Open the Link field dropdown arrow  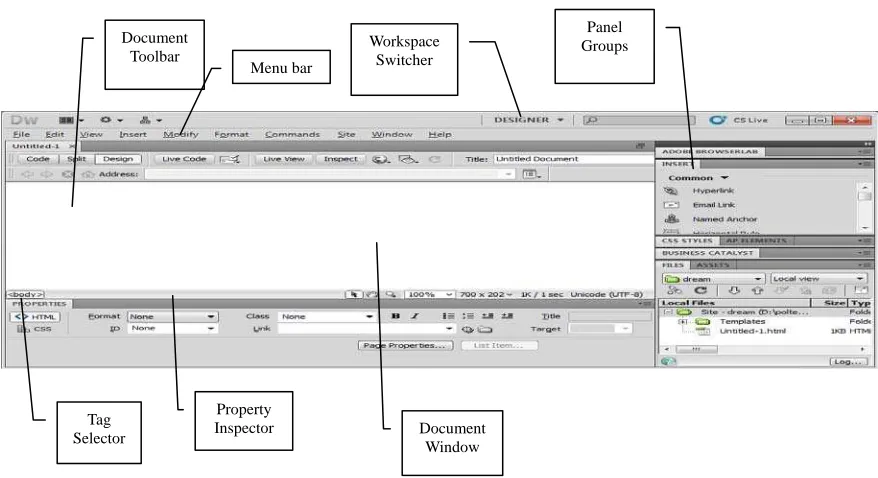[x=449, y=329]
